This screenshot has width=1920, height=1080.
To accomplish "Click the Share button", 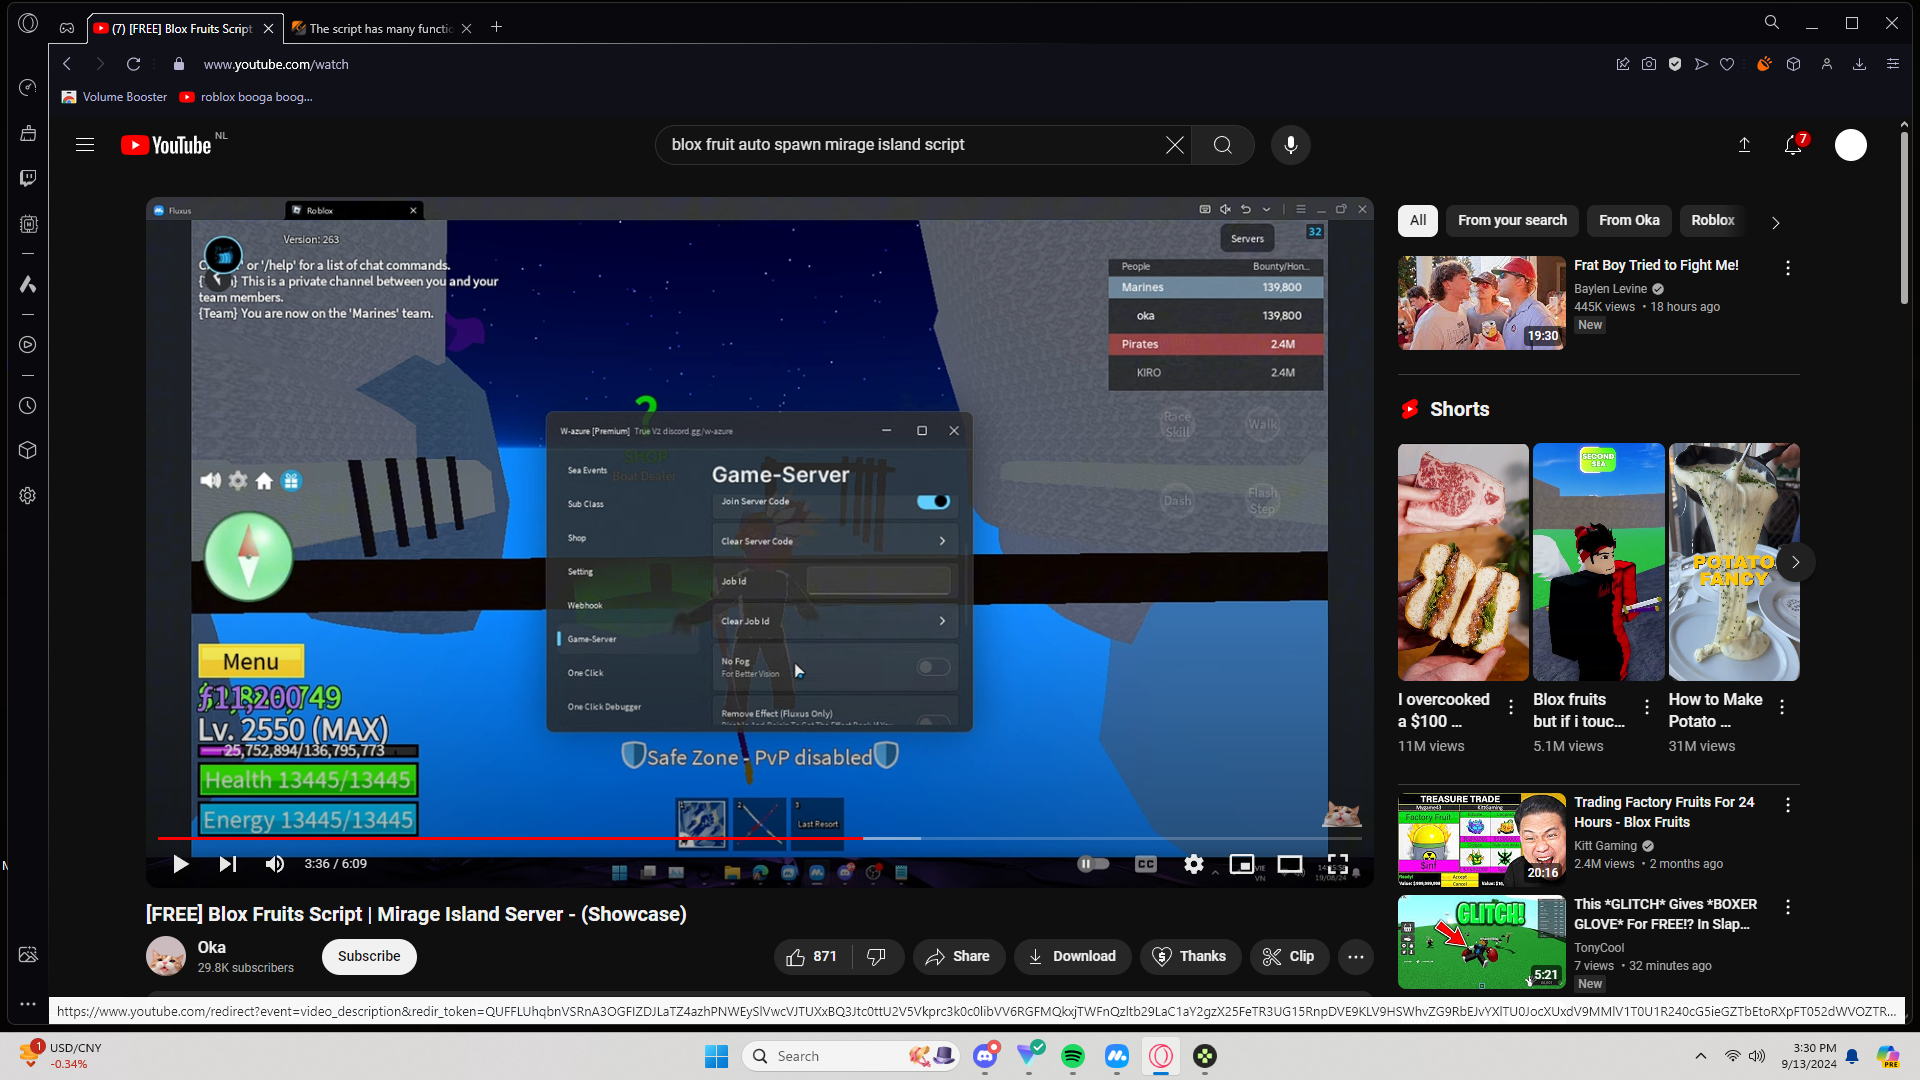I will click(x=957, y=957).
